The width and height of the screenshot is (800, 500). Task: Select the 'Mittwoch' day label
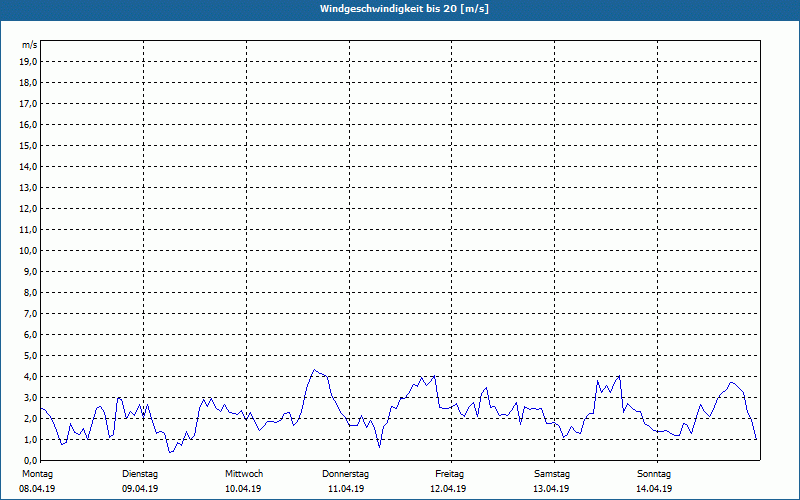click(x=244, y=474)
